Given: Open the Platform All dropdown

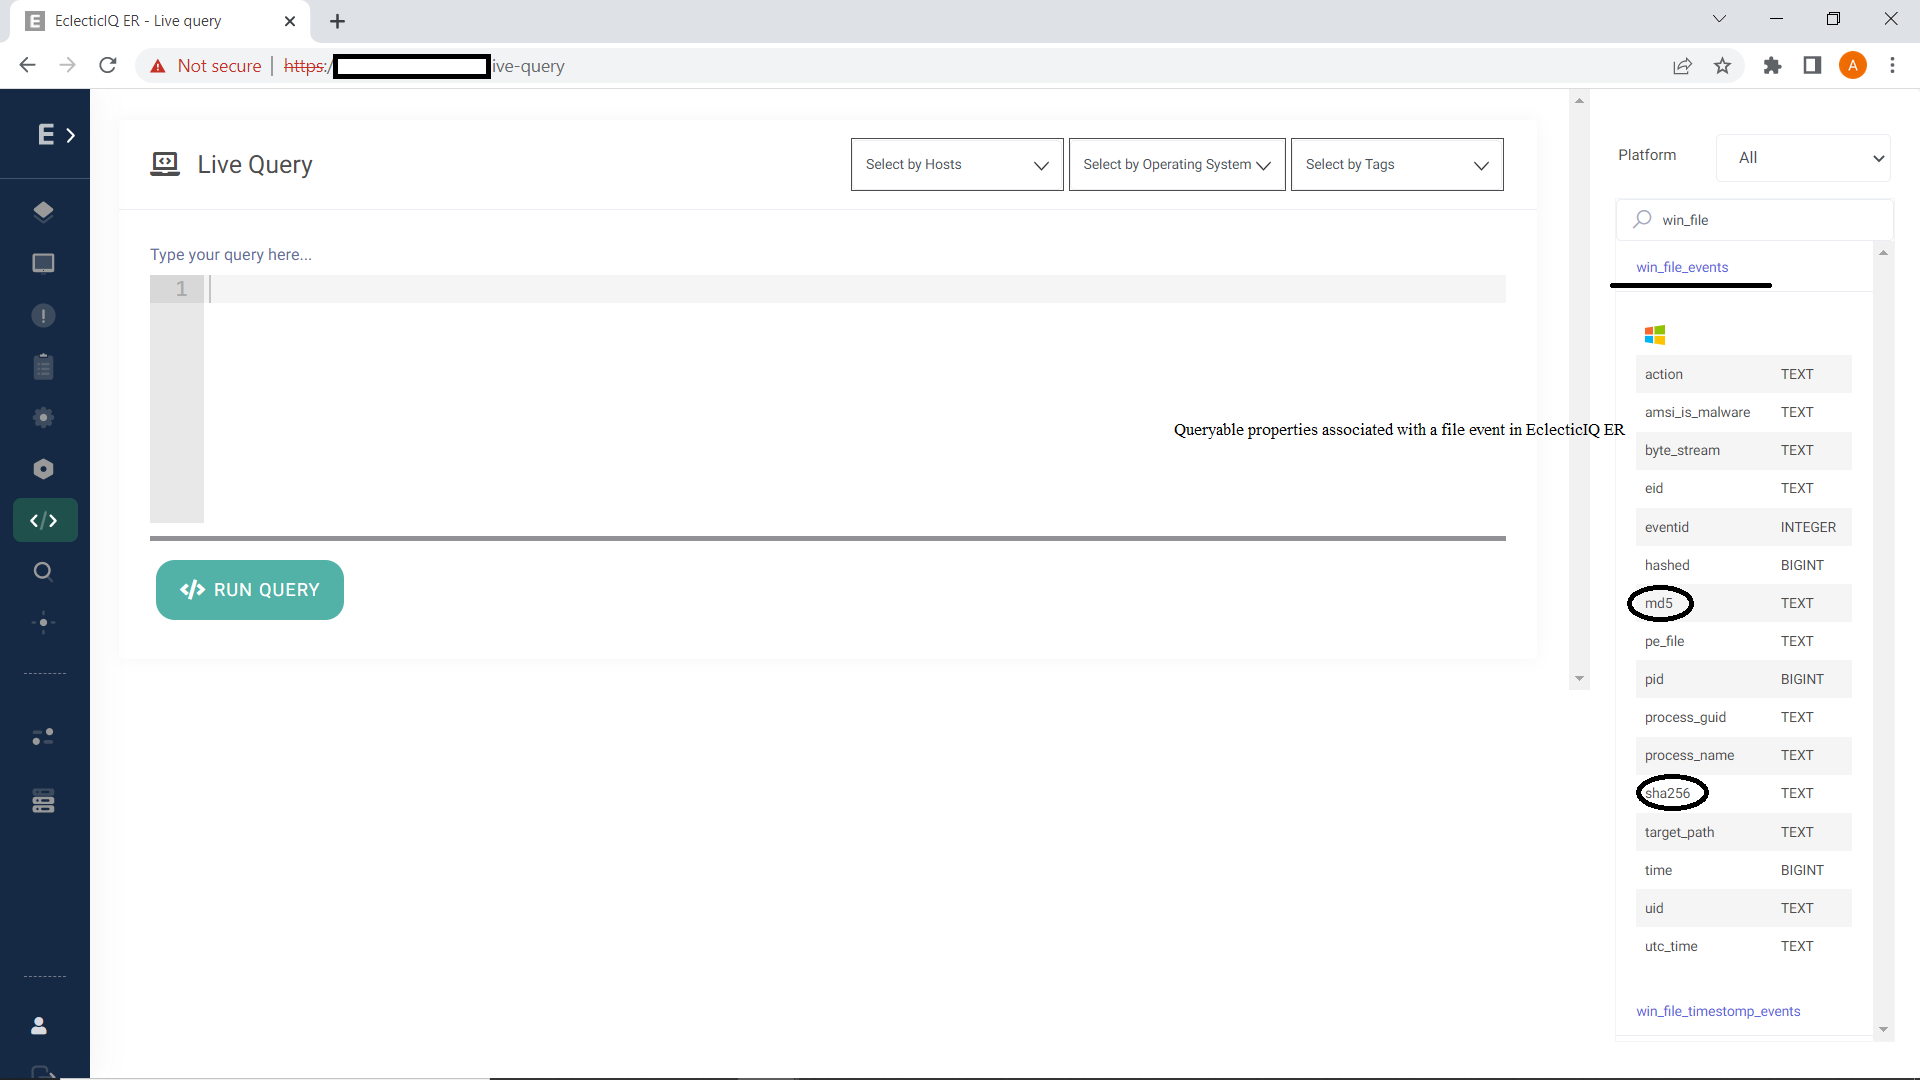Looking at the screenshot, I should 1803,157.
